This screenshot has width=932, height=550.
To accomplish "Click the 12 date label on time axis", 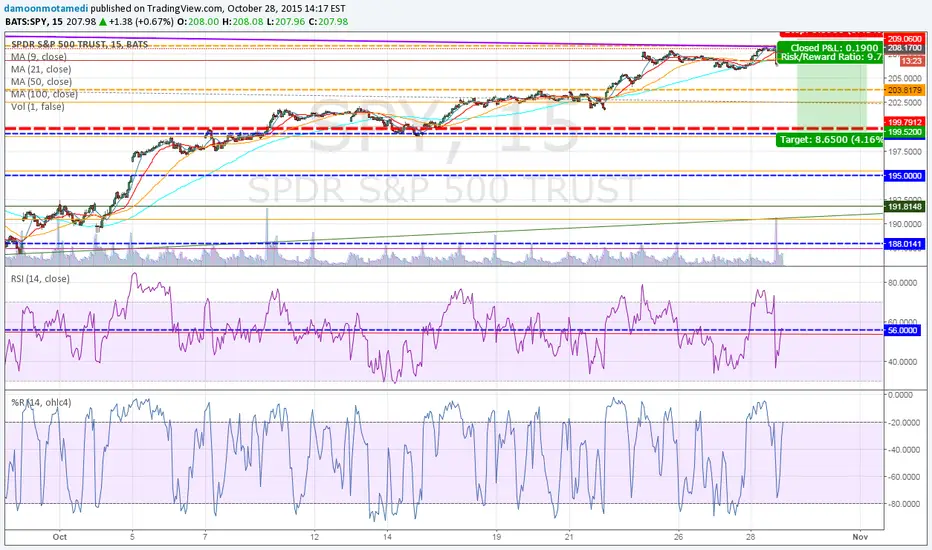I will click(314, 537).
